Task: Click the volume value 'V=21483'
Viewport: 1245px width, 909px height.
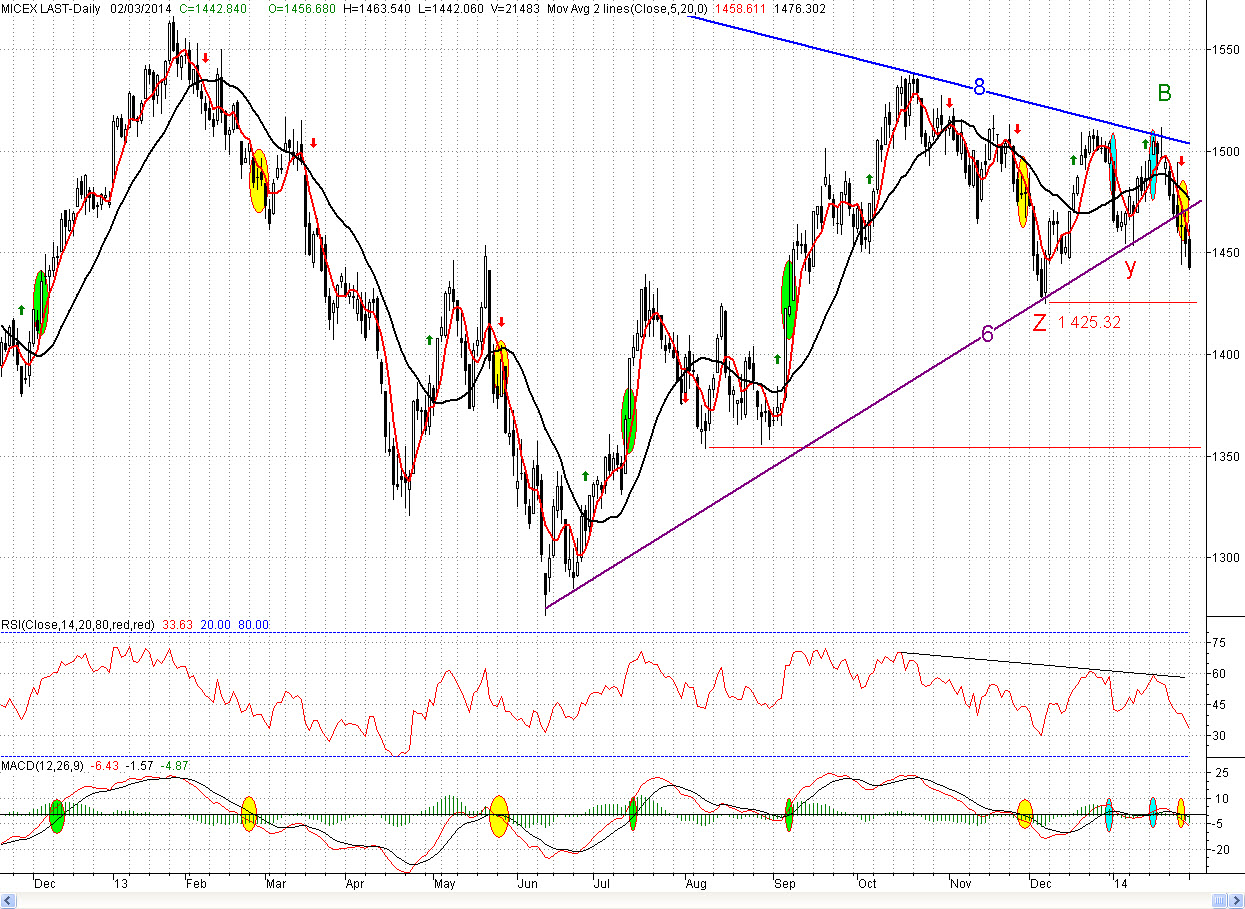Action: pos(514,7)
